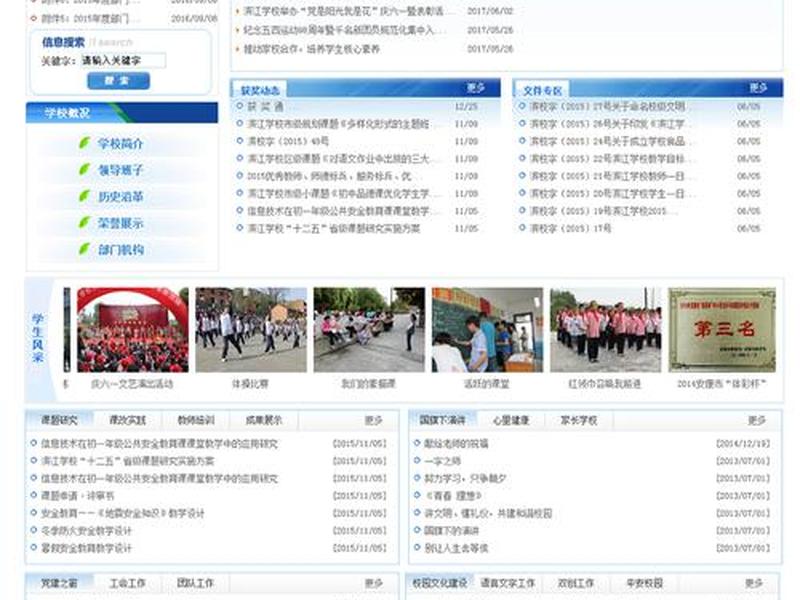Screen dimensions: 800x600
Task: Switch to the 课题研究 tab
Action: (59, 420)
